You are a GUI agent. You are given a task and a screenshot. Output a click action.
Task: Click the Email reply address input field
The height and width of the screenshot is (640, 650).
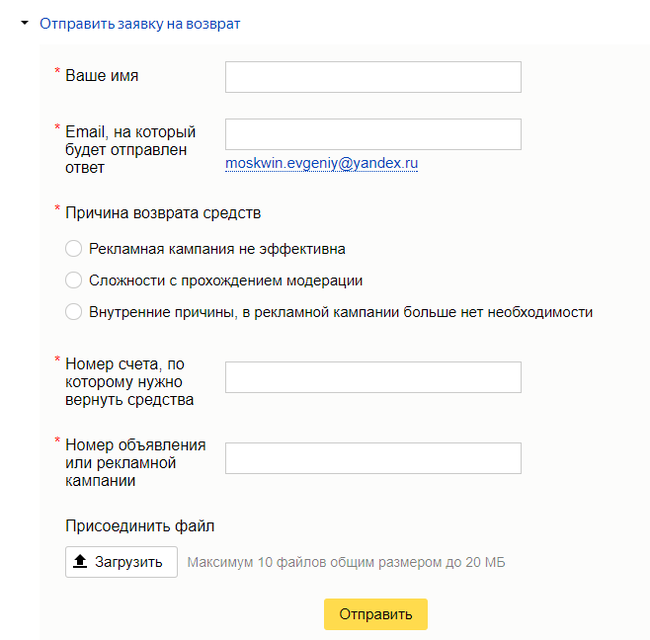click(x=373, y=134)
